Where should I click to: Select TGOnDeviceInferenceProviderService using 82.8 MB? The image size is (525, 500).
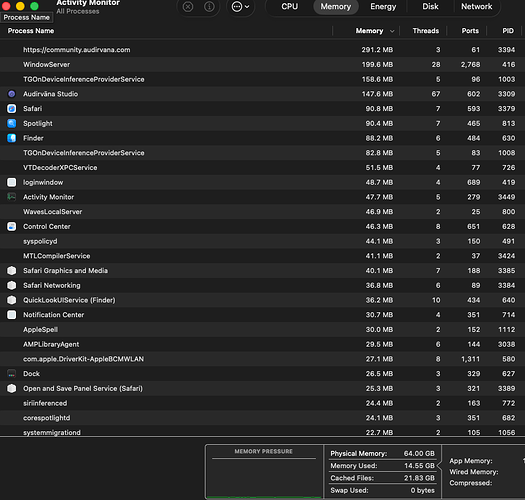coord(262,153)
